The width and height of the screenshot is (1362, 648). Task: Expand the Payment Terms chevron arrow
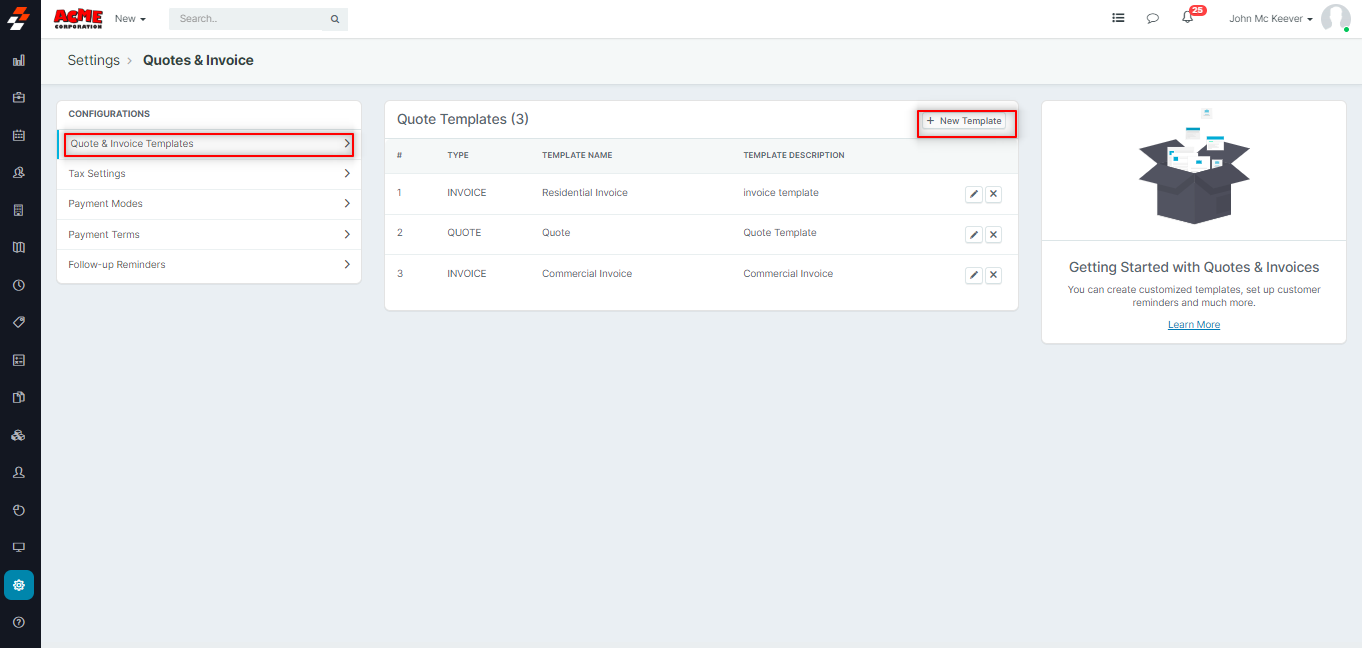pos(347,235)
